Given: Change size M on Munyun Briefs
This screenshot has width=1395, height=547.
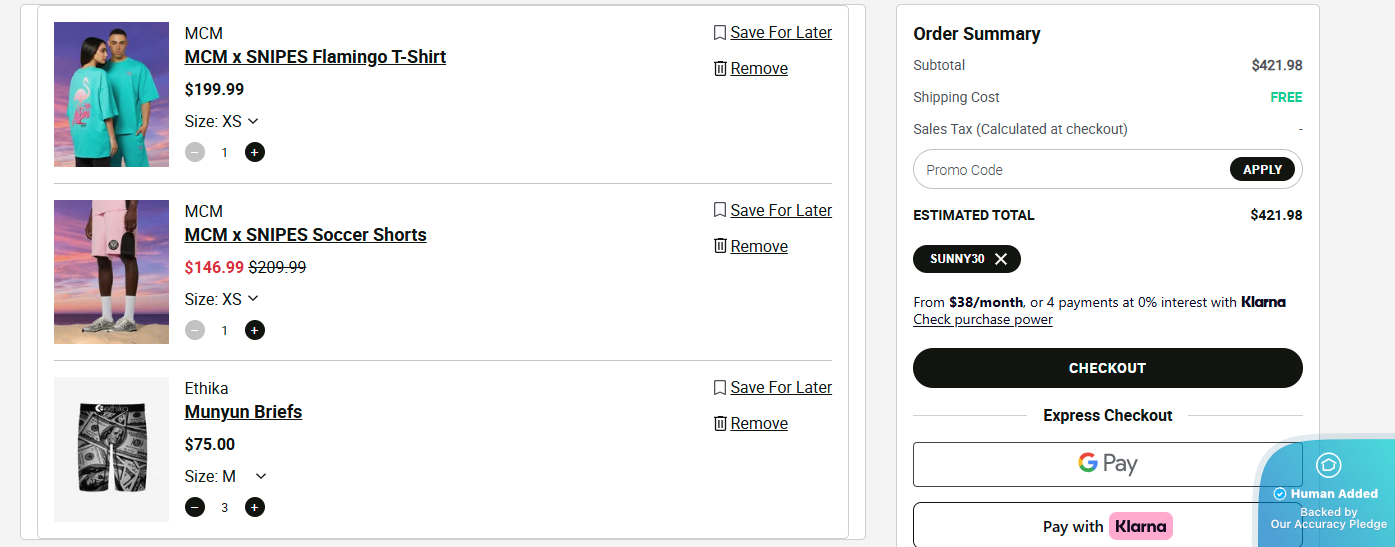Looking at the screenshot, I should 260,477.
